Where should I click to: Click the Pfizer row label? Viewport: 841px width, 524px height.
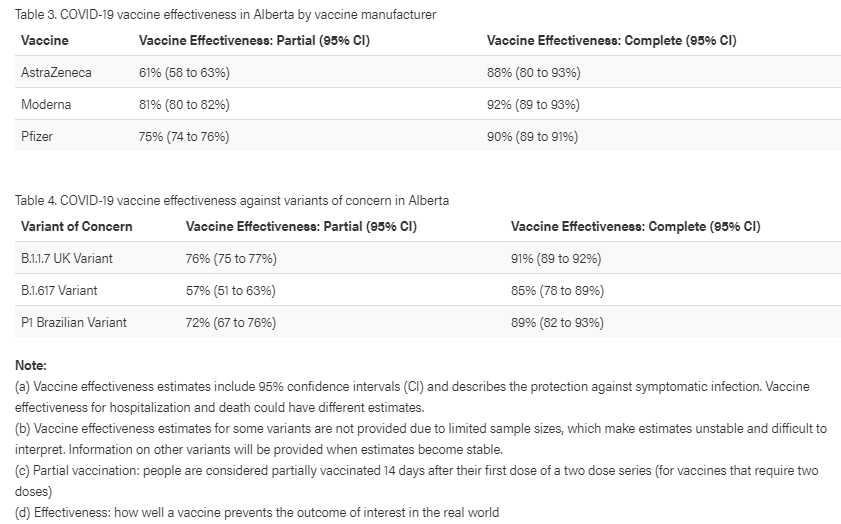click(37, 137)
